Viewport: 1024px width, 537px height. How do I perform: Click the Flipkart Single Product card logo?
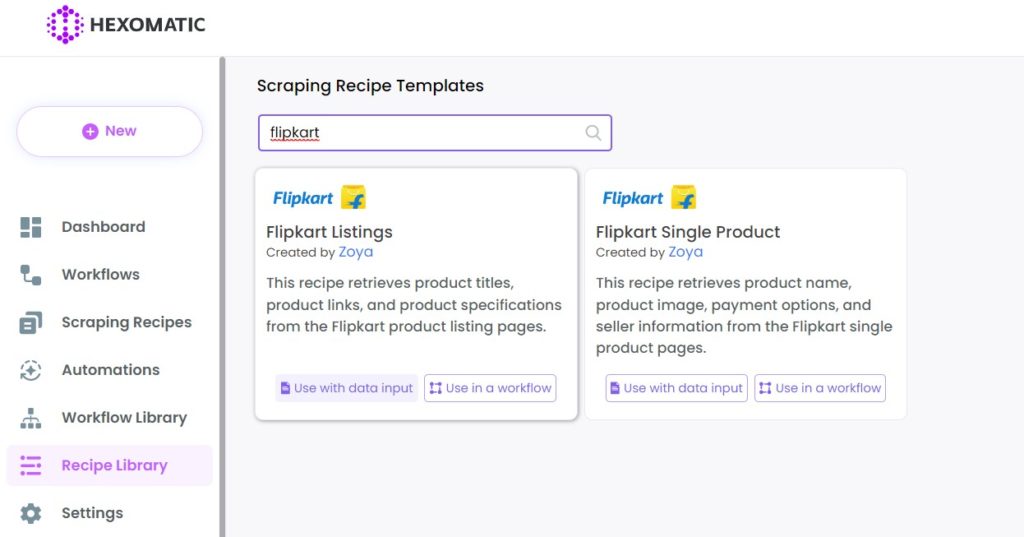pos(649,197)
